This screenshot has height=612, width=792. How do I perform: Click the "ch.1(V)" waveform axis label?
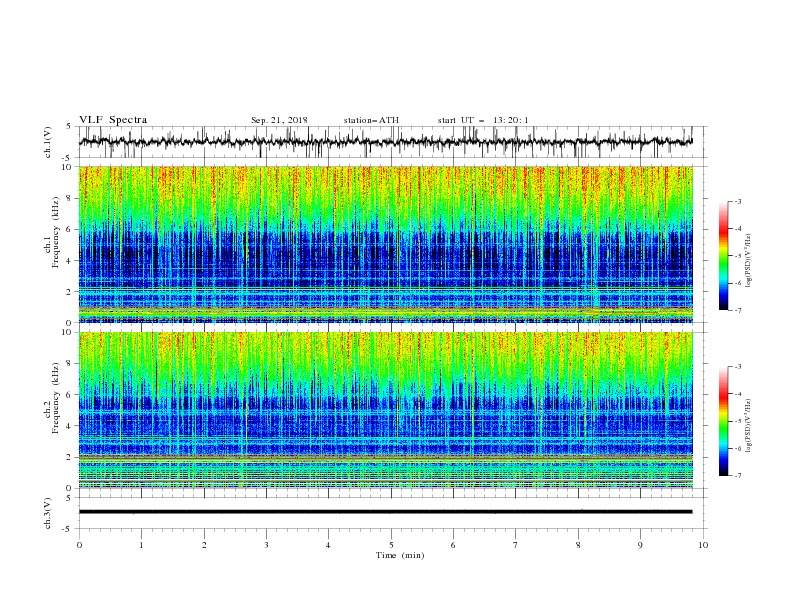(48, 142)
